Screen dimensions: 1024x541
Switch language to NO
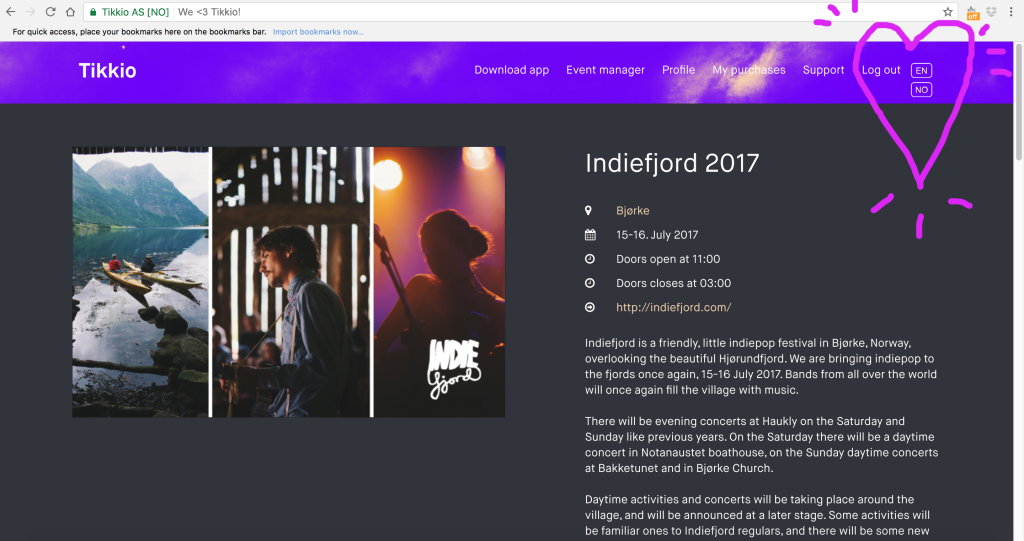[x=921, y=90]
